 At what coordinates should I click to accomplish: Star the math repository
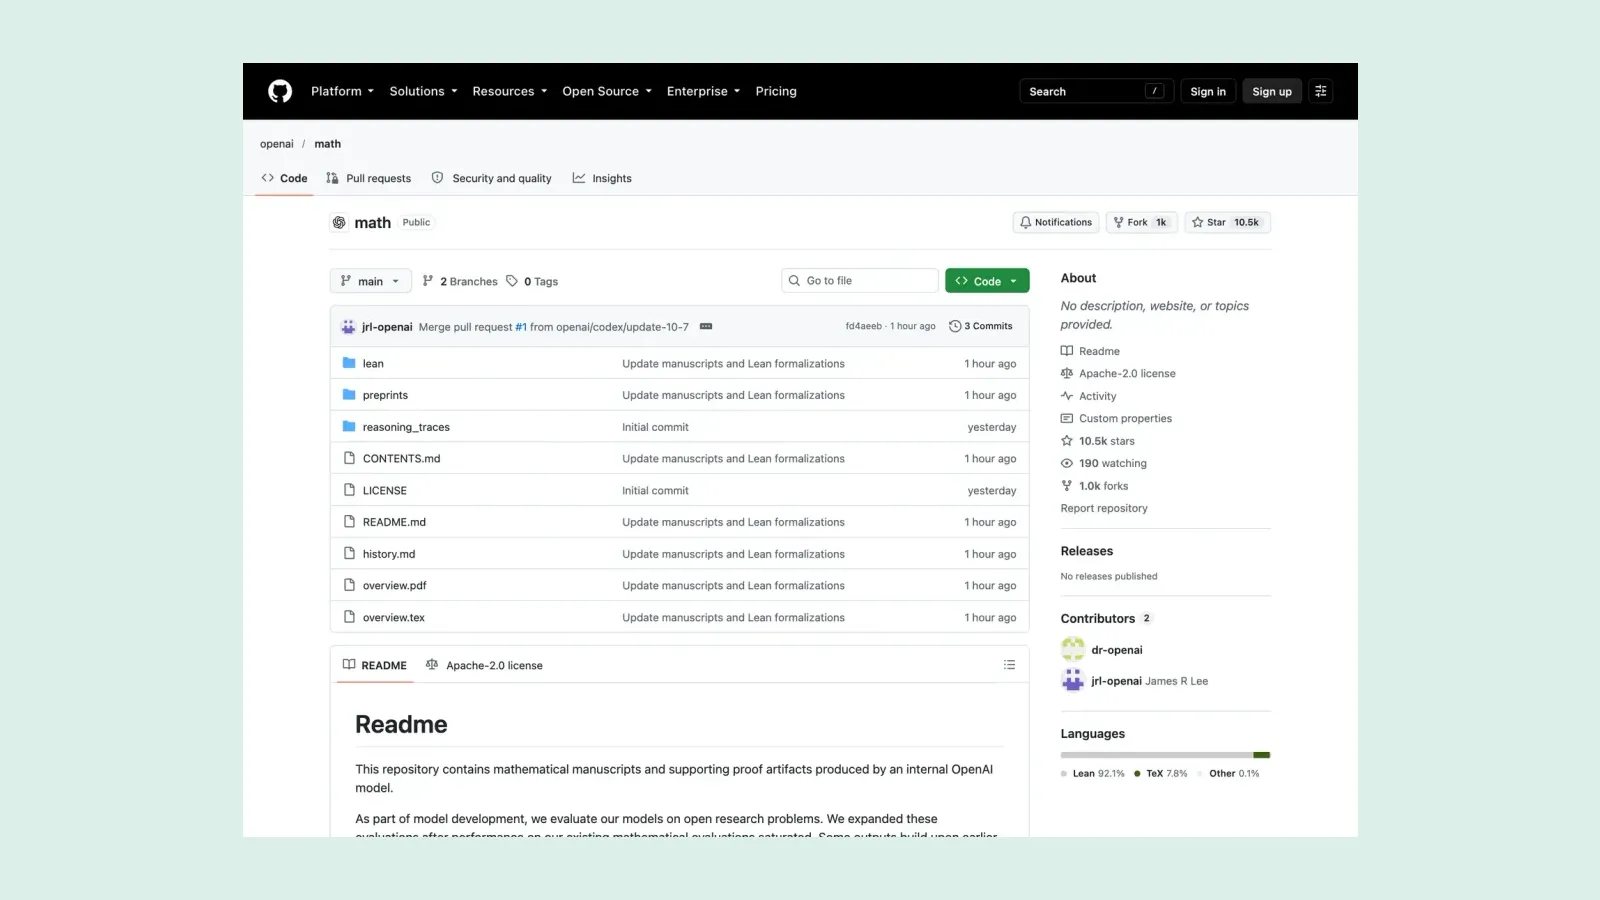click(x=1228, y=222)
